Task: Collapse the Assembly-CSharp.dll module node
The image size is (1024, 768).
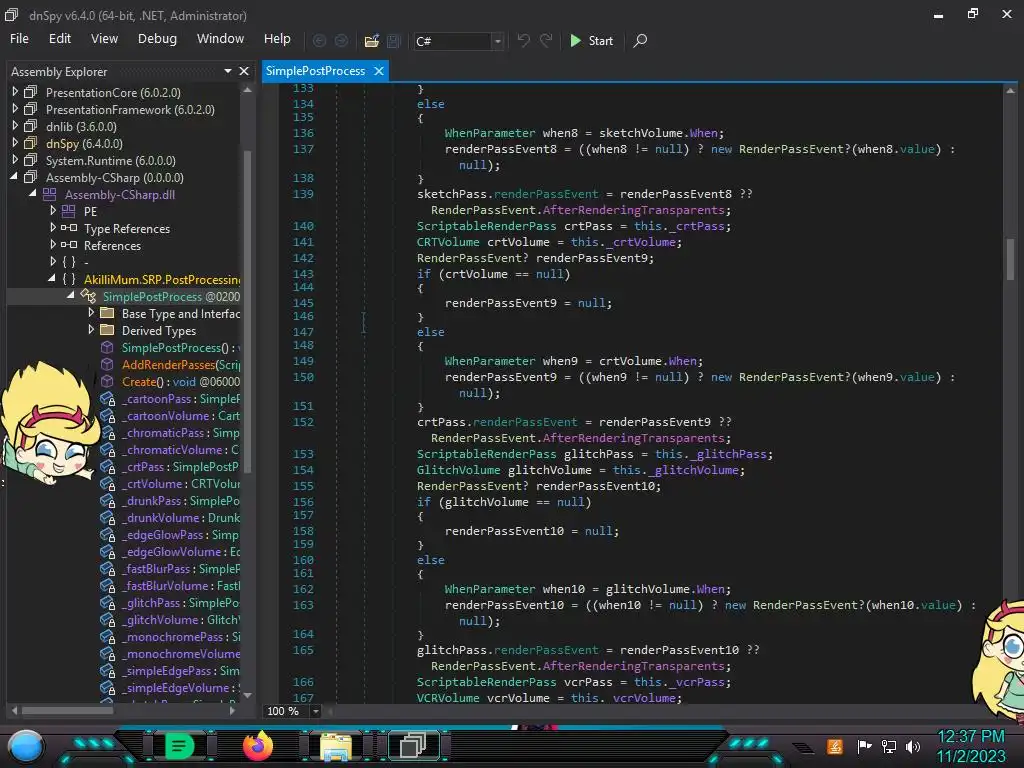Action: point(33,194)
